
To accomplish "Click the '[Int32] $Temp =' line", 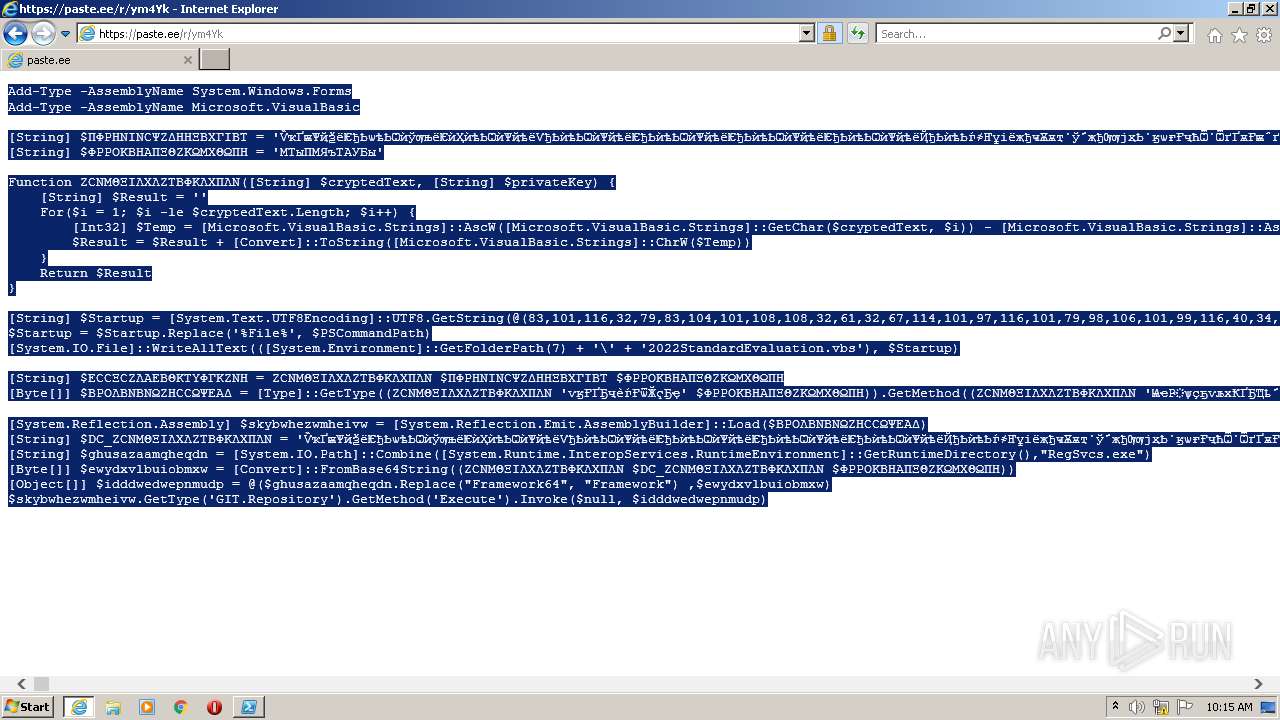I will 676,227.
